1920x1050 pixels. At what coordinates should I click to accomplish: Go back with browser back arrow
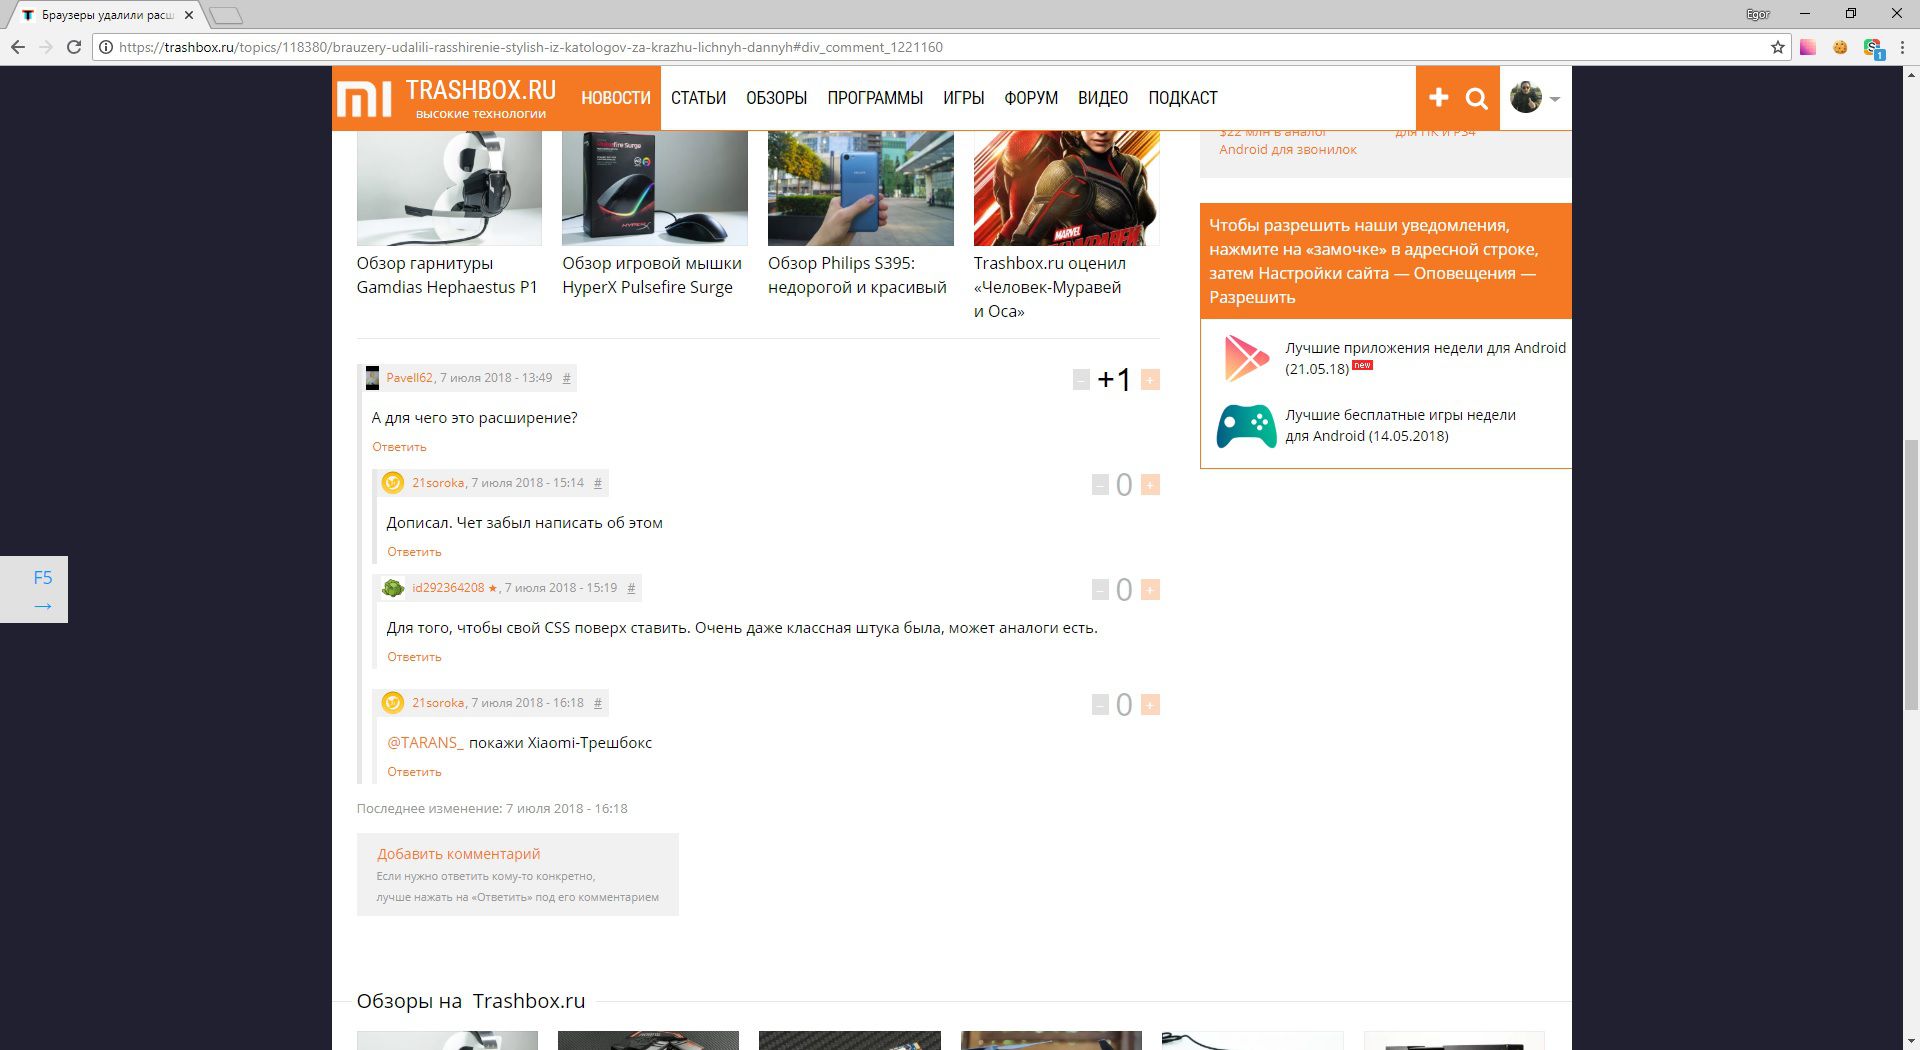point(18,47)
